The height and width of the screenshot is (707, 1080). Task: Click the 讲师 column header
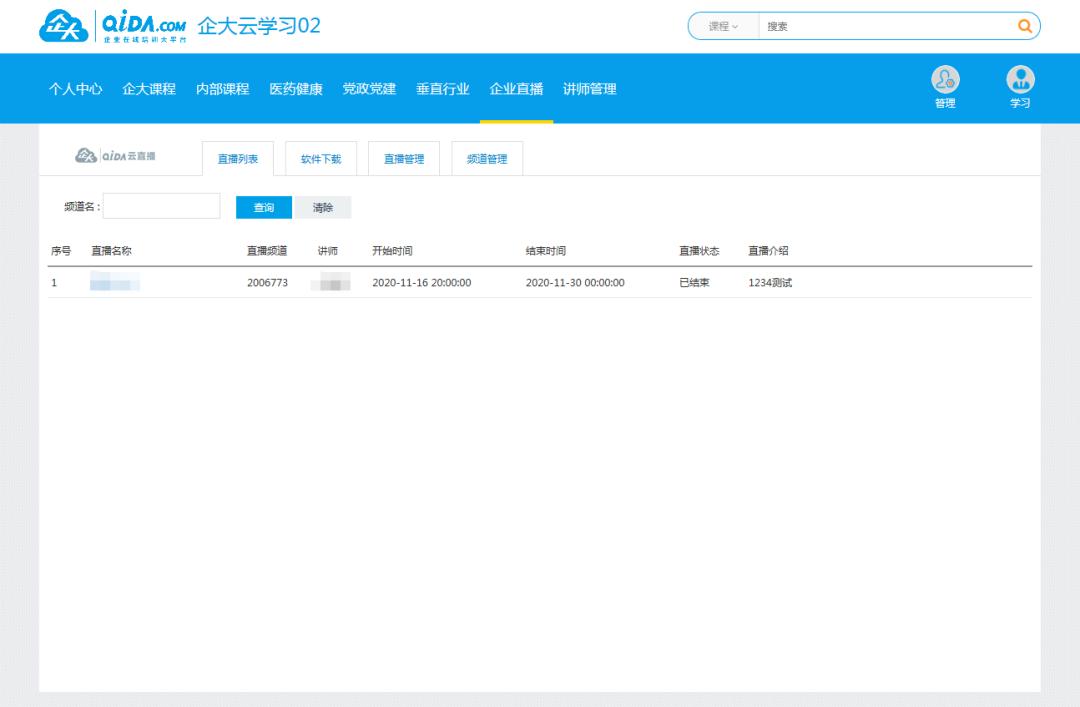[328, 251]
